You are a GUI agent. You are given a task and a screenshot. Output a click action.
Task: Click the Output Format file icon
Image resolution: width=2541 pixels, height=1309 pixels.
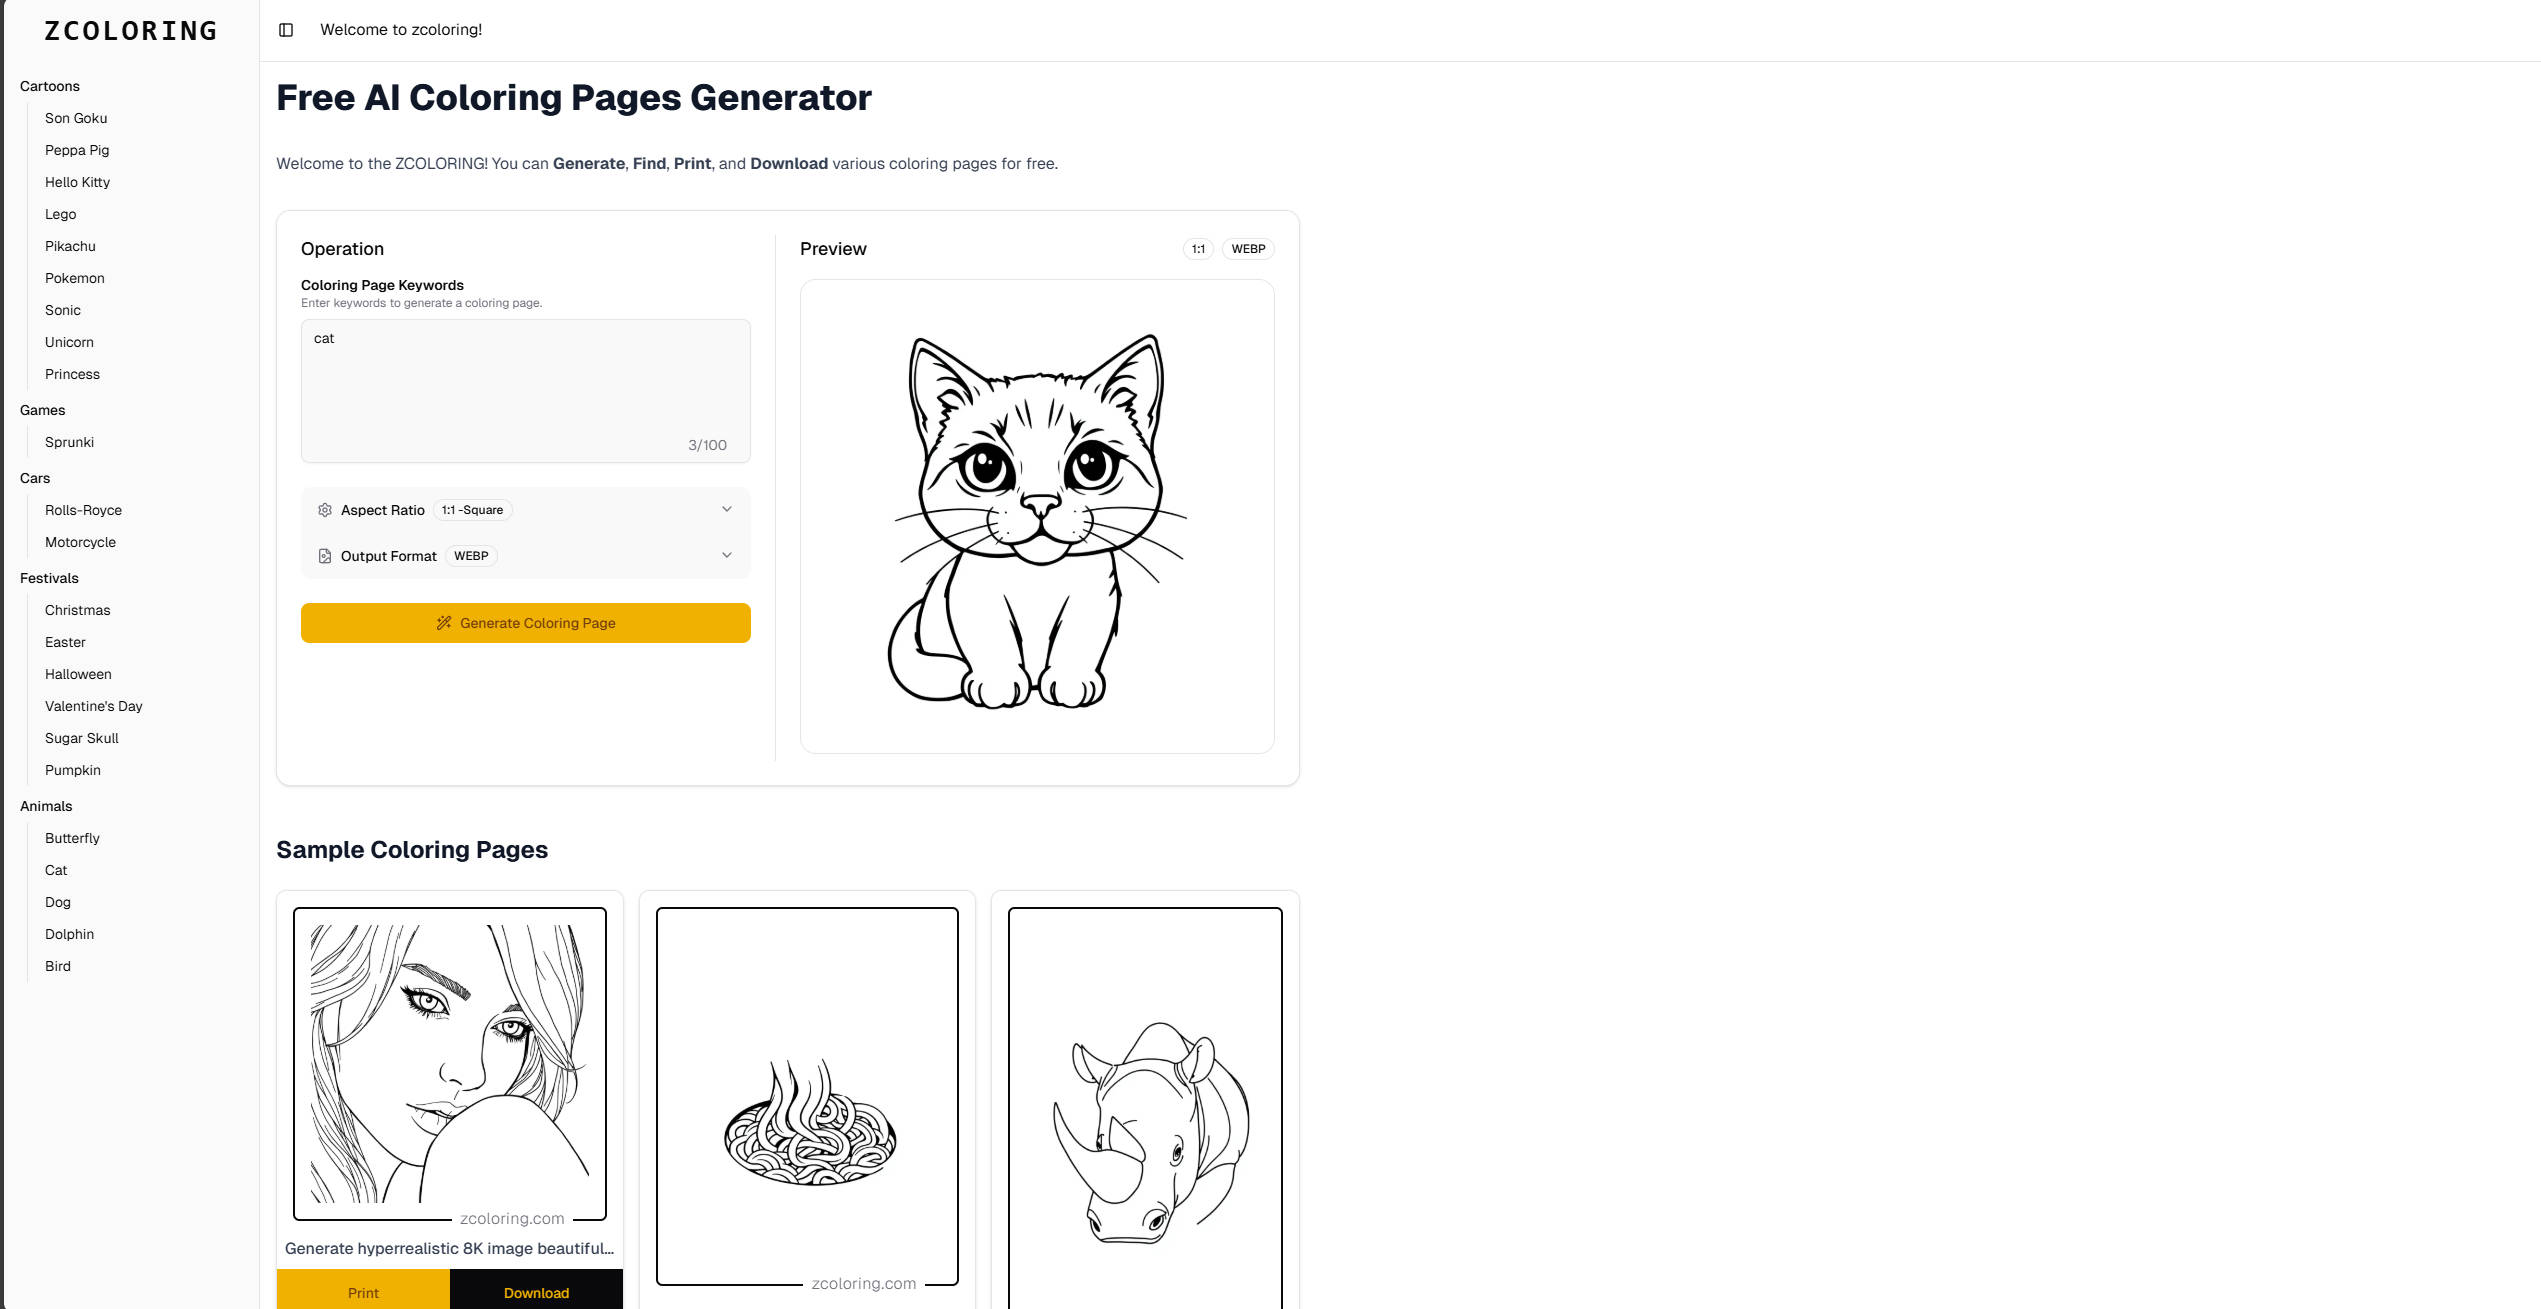coord(325,556)
